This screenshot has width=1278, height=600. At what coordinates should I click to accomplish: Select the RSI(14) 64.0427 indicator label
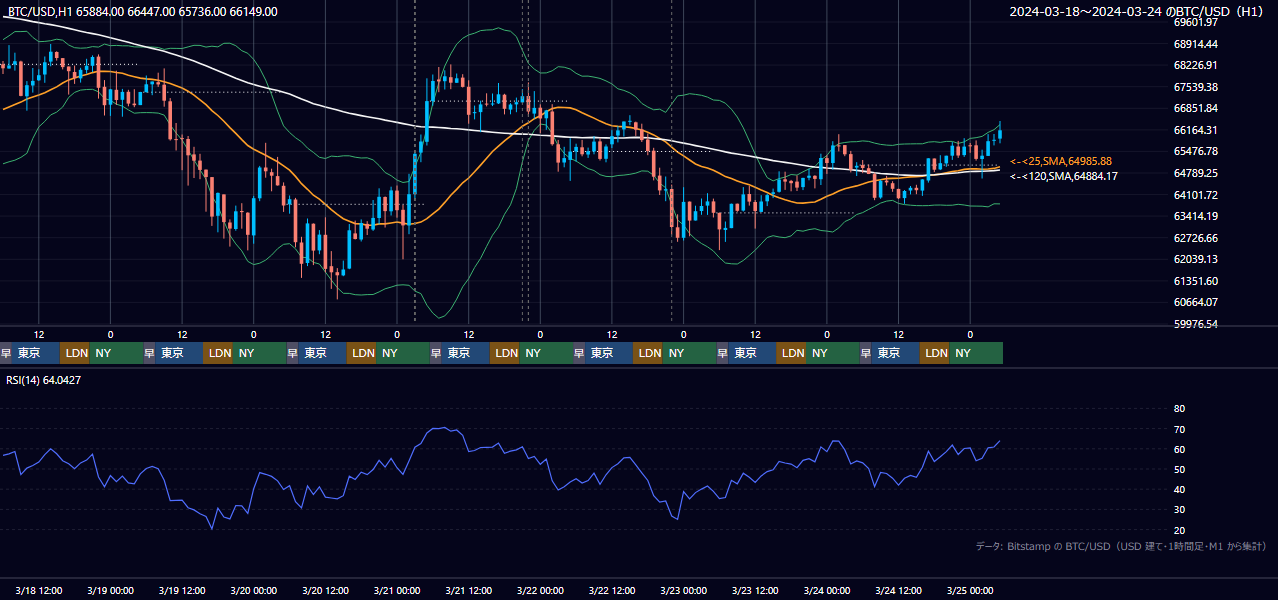click(x=44, y=380)
